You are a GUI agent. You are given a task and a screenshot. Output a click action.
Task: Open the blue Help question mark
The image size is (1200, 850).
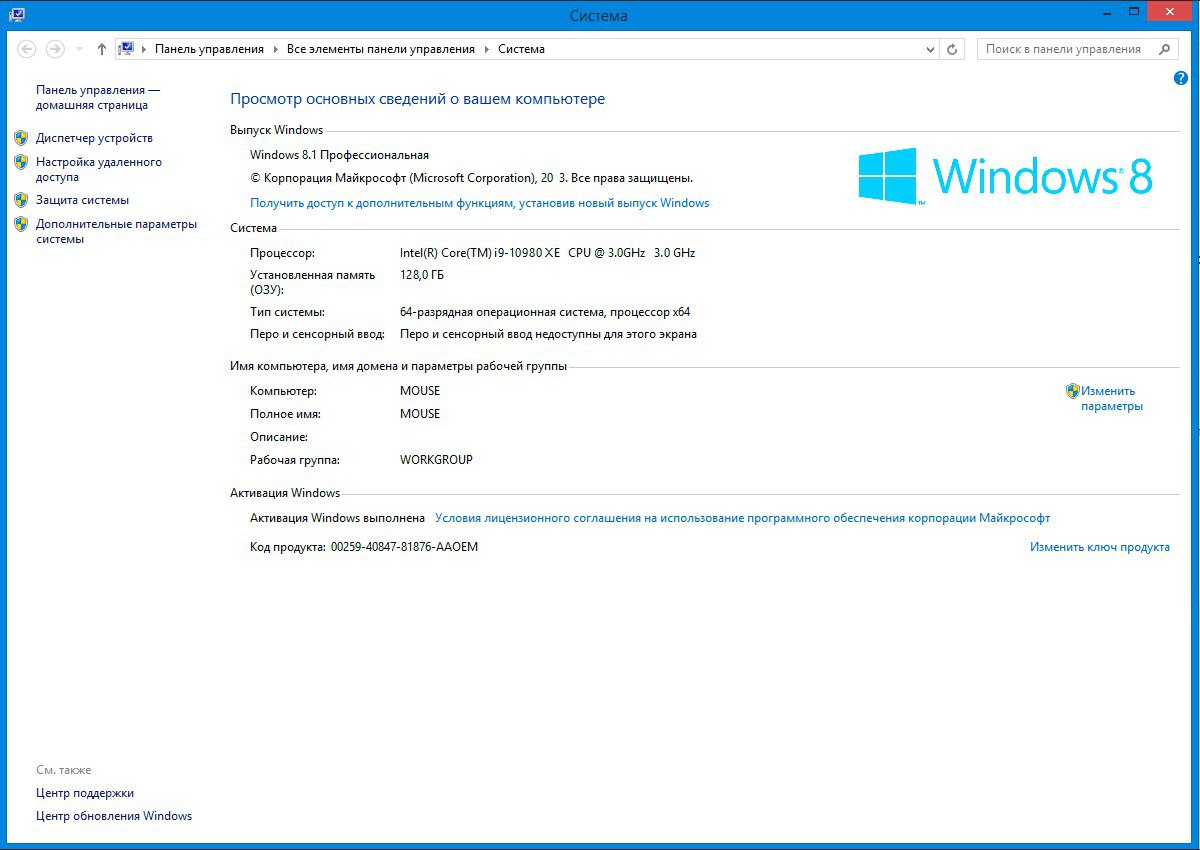tap(1181, 78)
